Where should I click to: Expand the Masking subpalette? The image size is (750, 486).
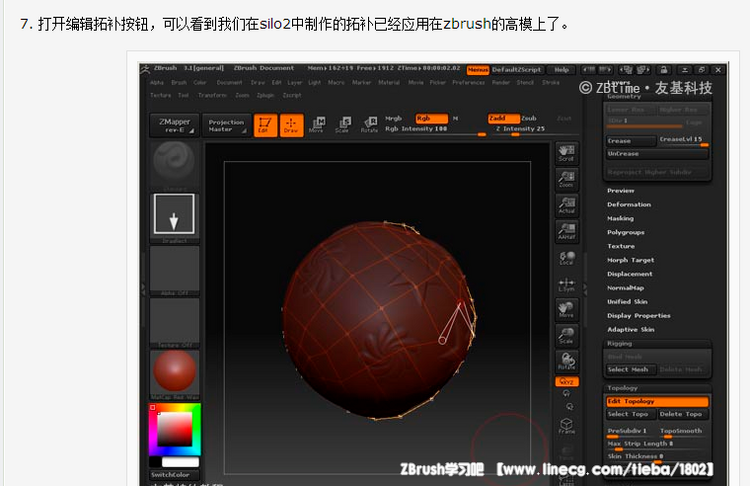(620, 218)
